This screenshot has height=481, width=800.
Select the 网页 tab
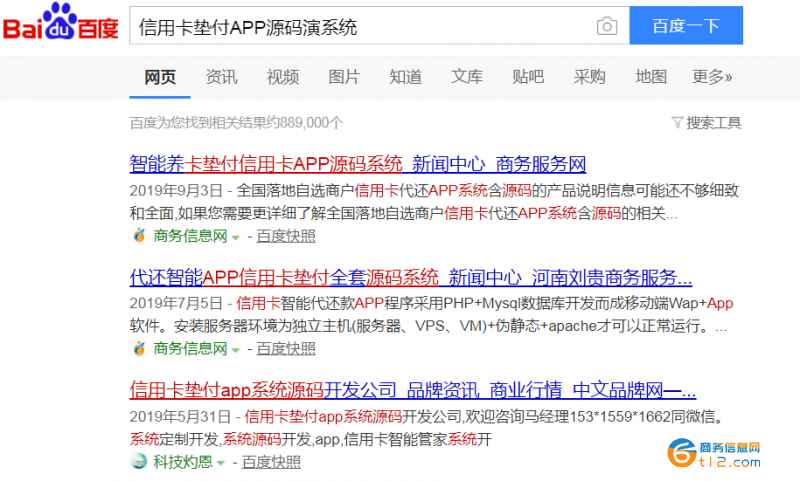point(160,77)
